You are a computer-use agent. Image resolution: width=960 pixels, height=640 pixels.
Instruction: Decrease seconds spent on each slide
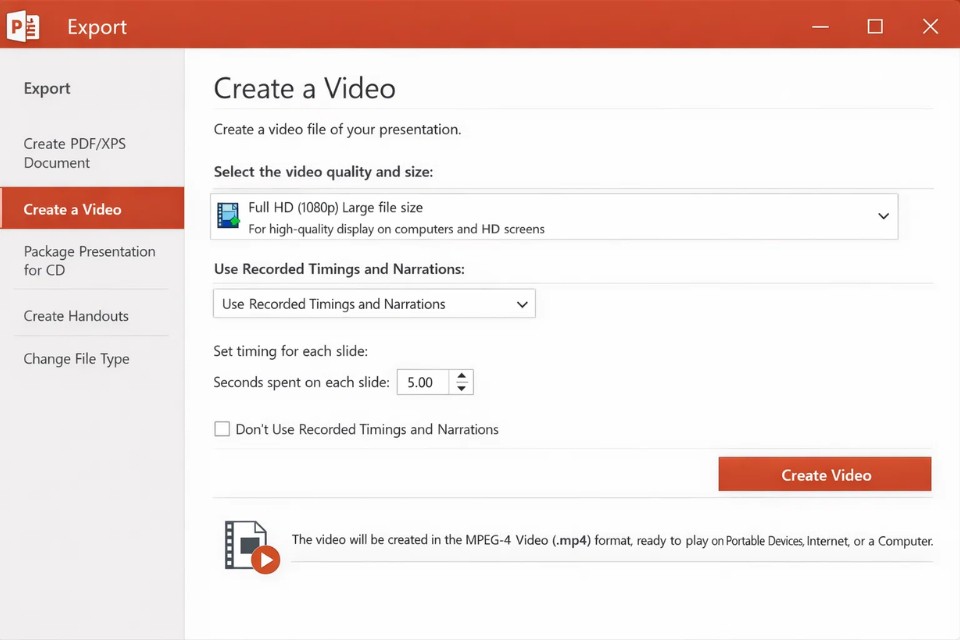[461, 387]
